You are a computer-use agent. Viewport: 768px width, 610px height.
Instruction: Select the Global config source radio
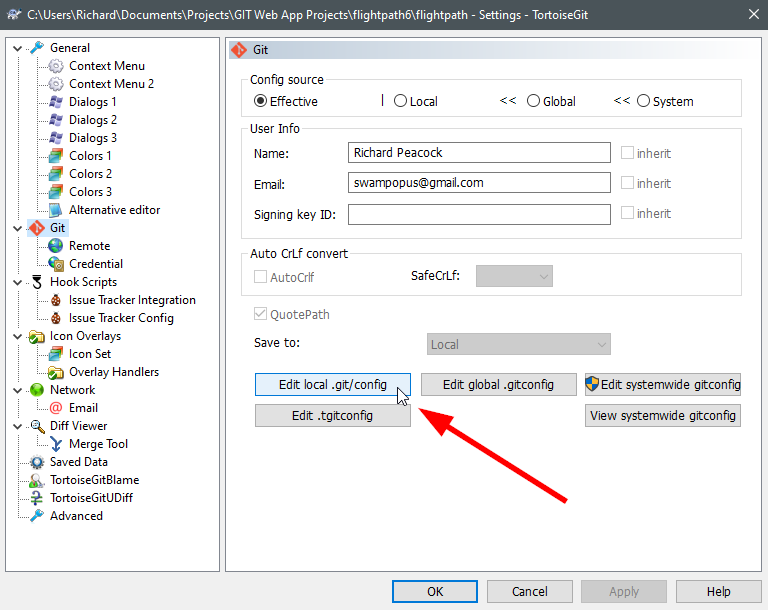(x=533, y=101)
